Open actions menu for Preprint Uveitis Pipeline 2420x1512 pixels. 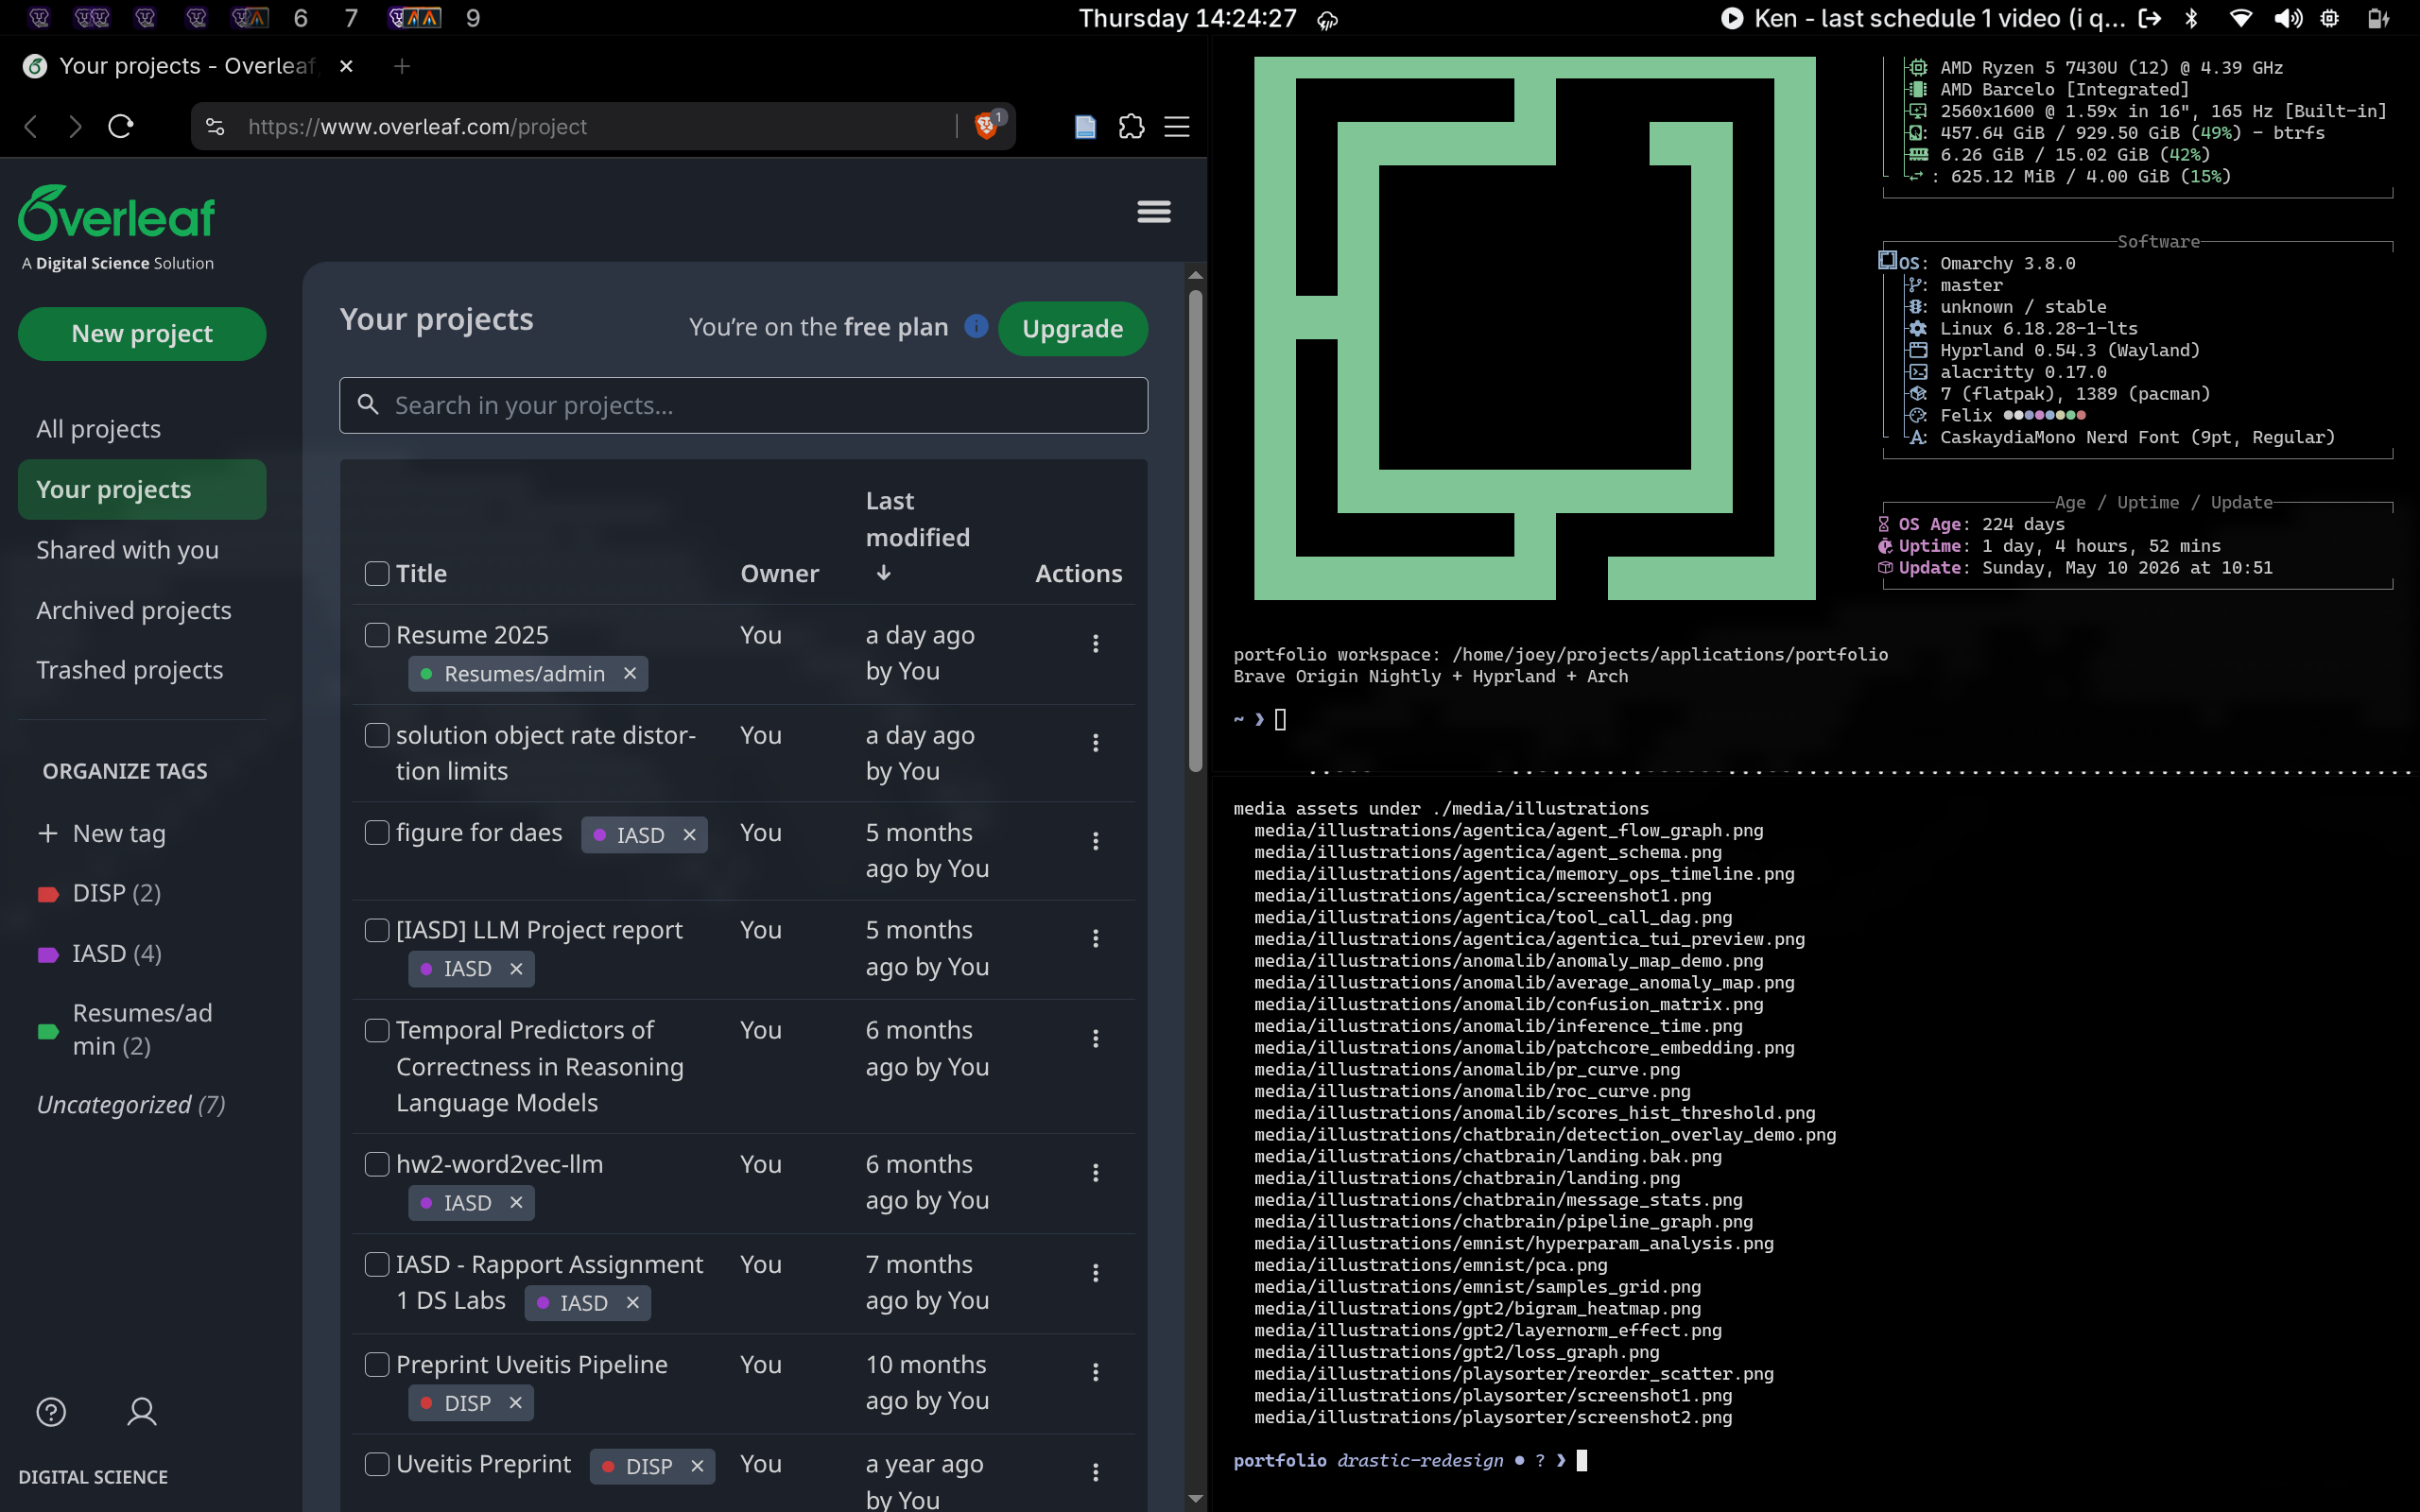(1095, 1372)
